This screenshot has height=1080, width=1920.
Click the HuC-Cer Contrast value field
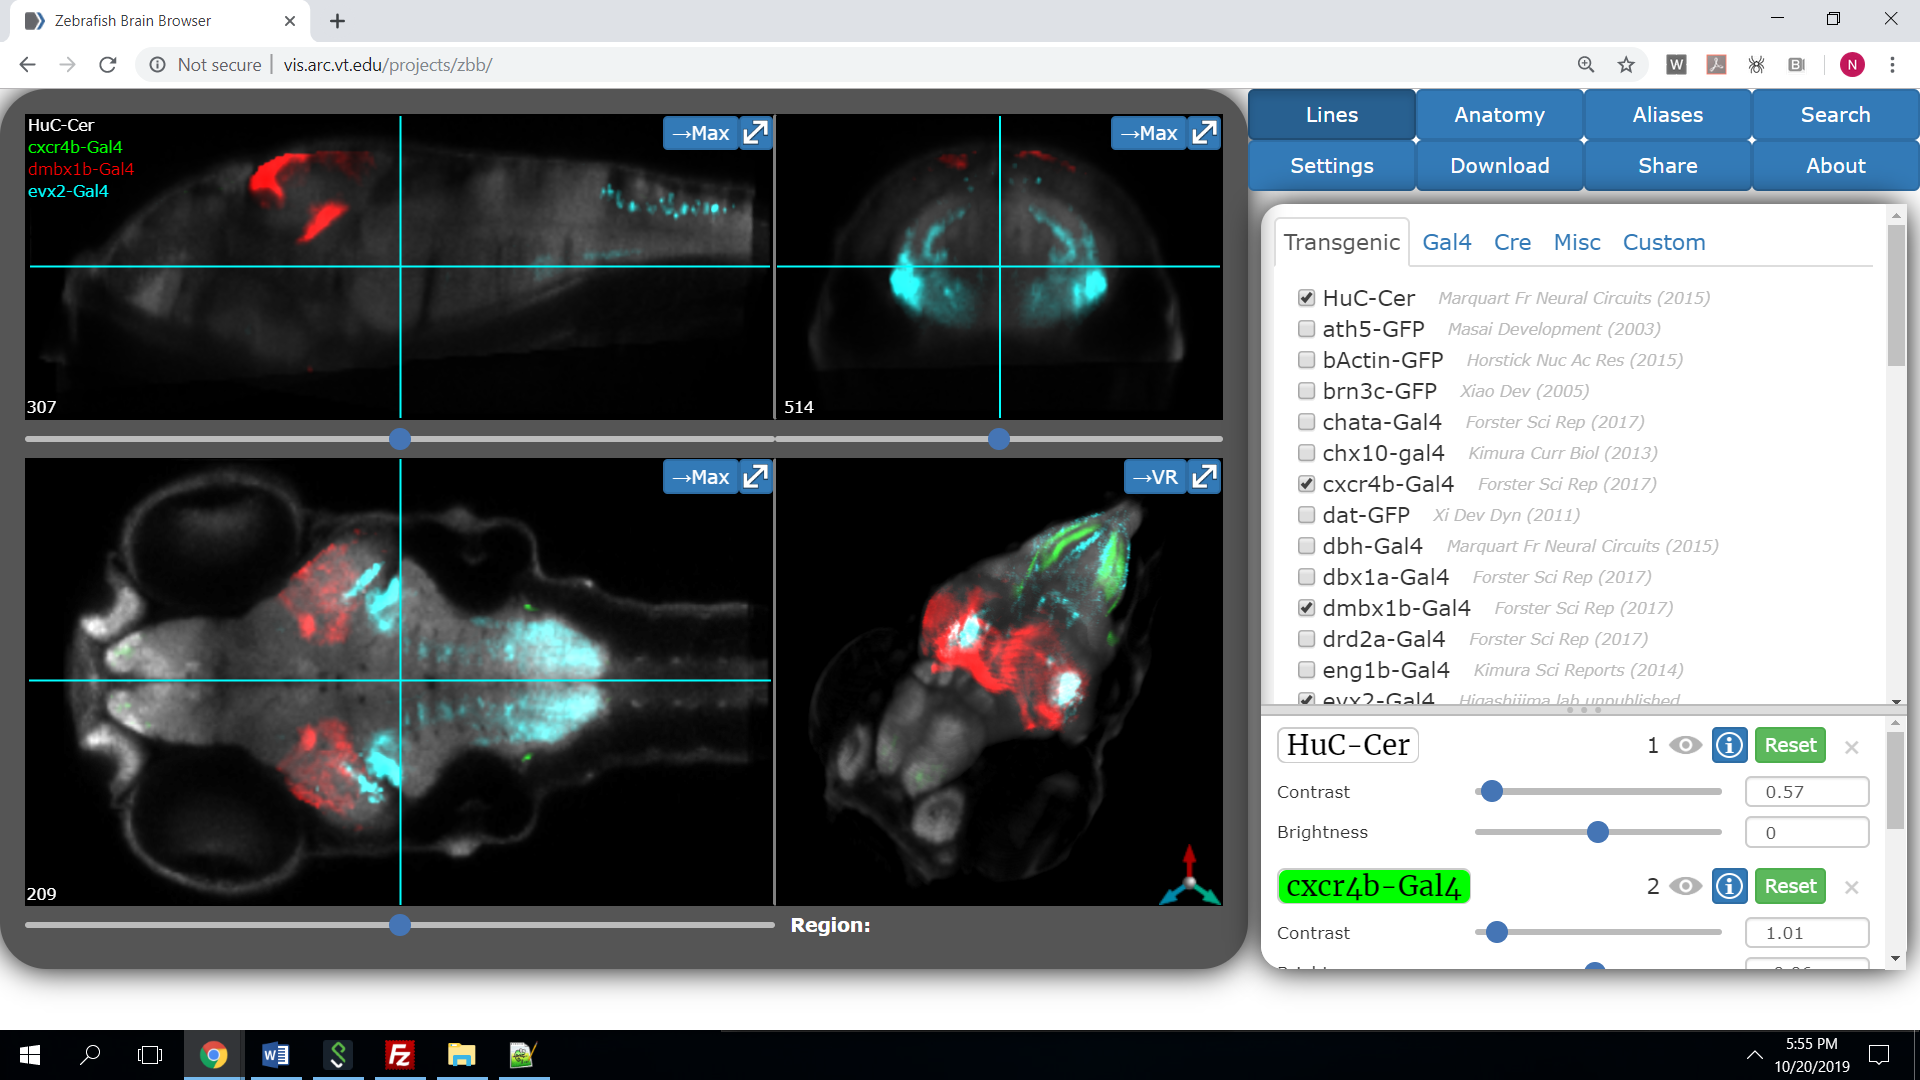coord(1806,792)
